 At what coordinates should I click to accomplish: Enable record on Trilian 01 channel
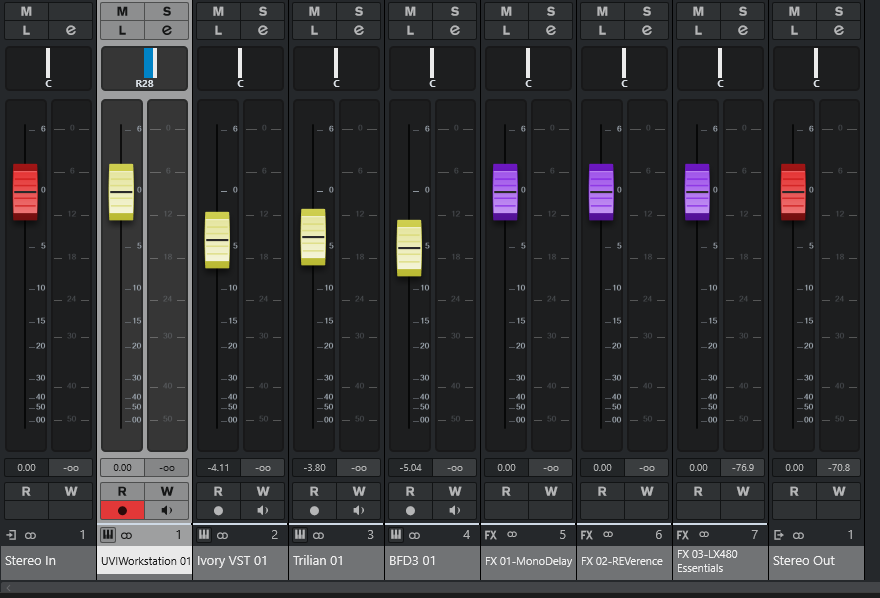pyautogui.click(x=314, y=510)
